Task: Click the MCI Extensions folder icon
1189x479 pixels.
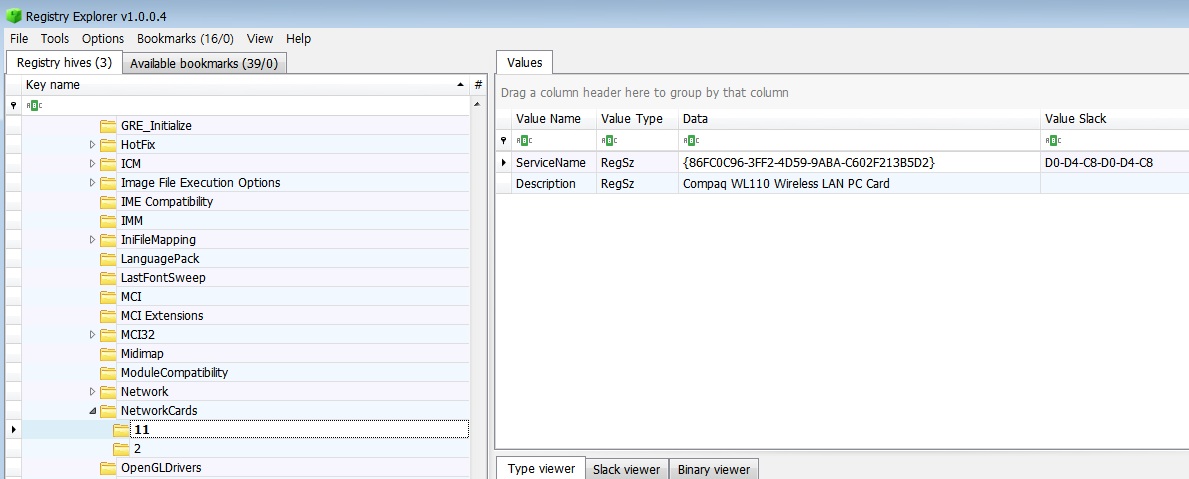Action: click(108, 315)
